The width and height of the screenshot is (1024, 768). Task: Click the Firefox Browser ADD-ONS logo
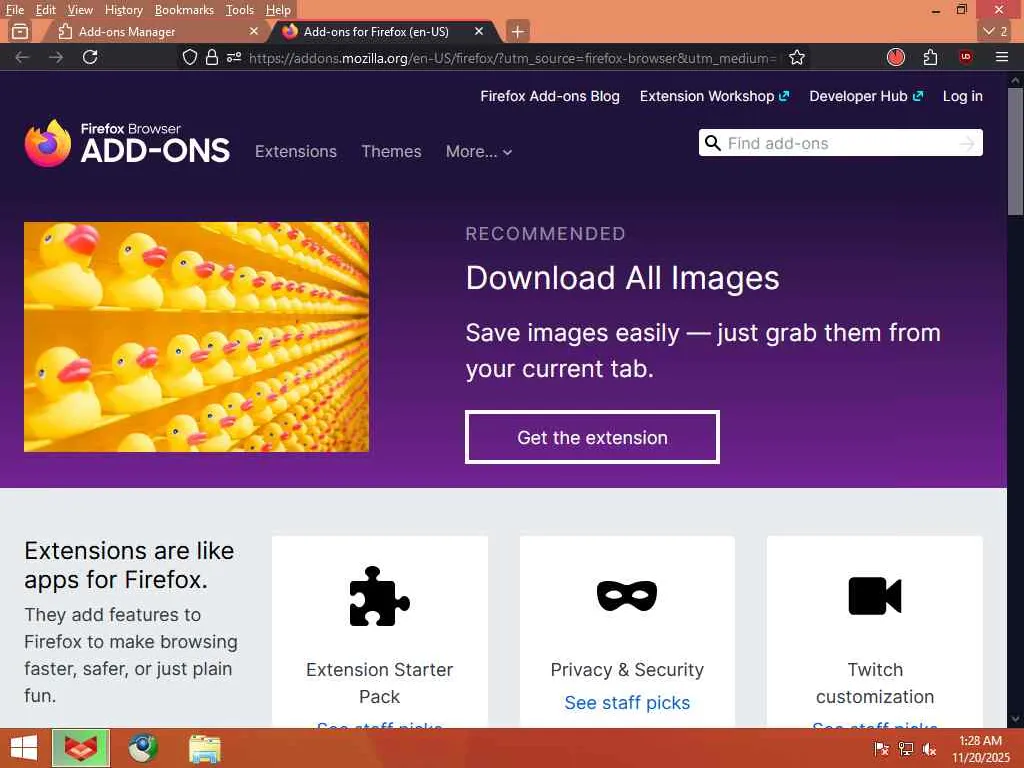point(127,143)
